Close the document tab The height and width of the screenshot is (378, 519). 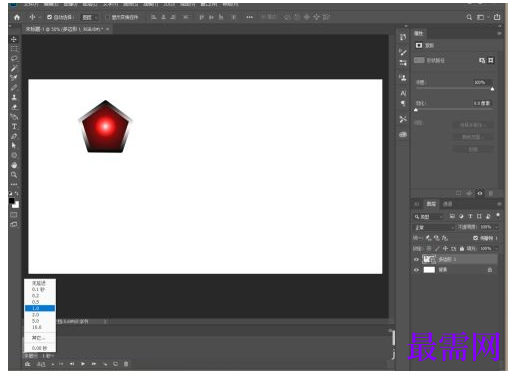tap(108, 29)
